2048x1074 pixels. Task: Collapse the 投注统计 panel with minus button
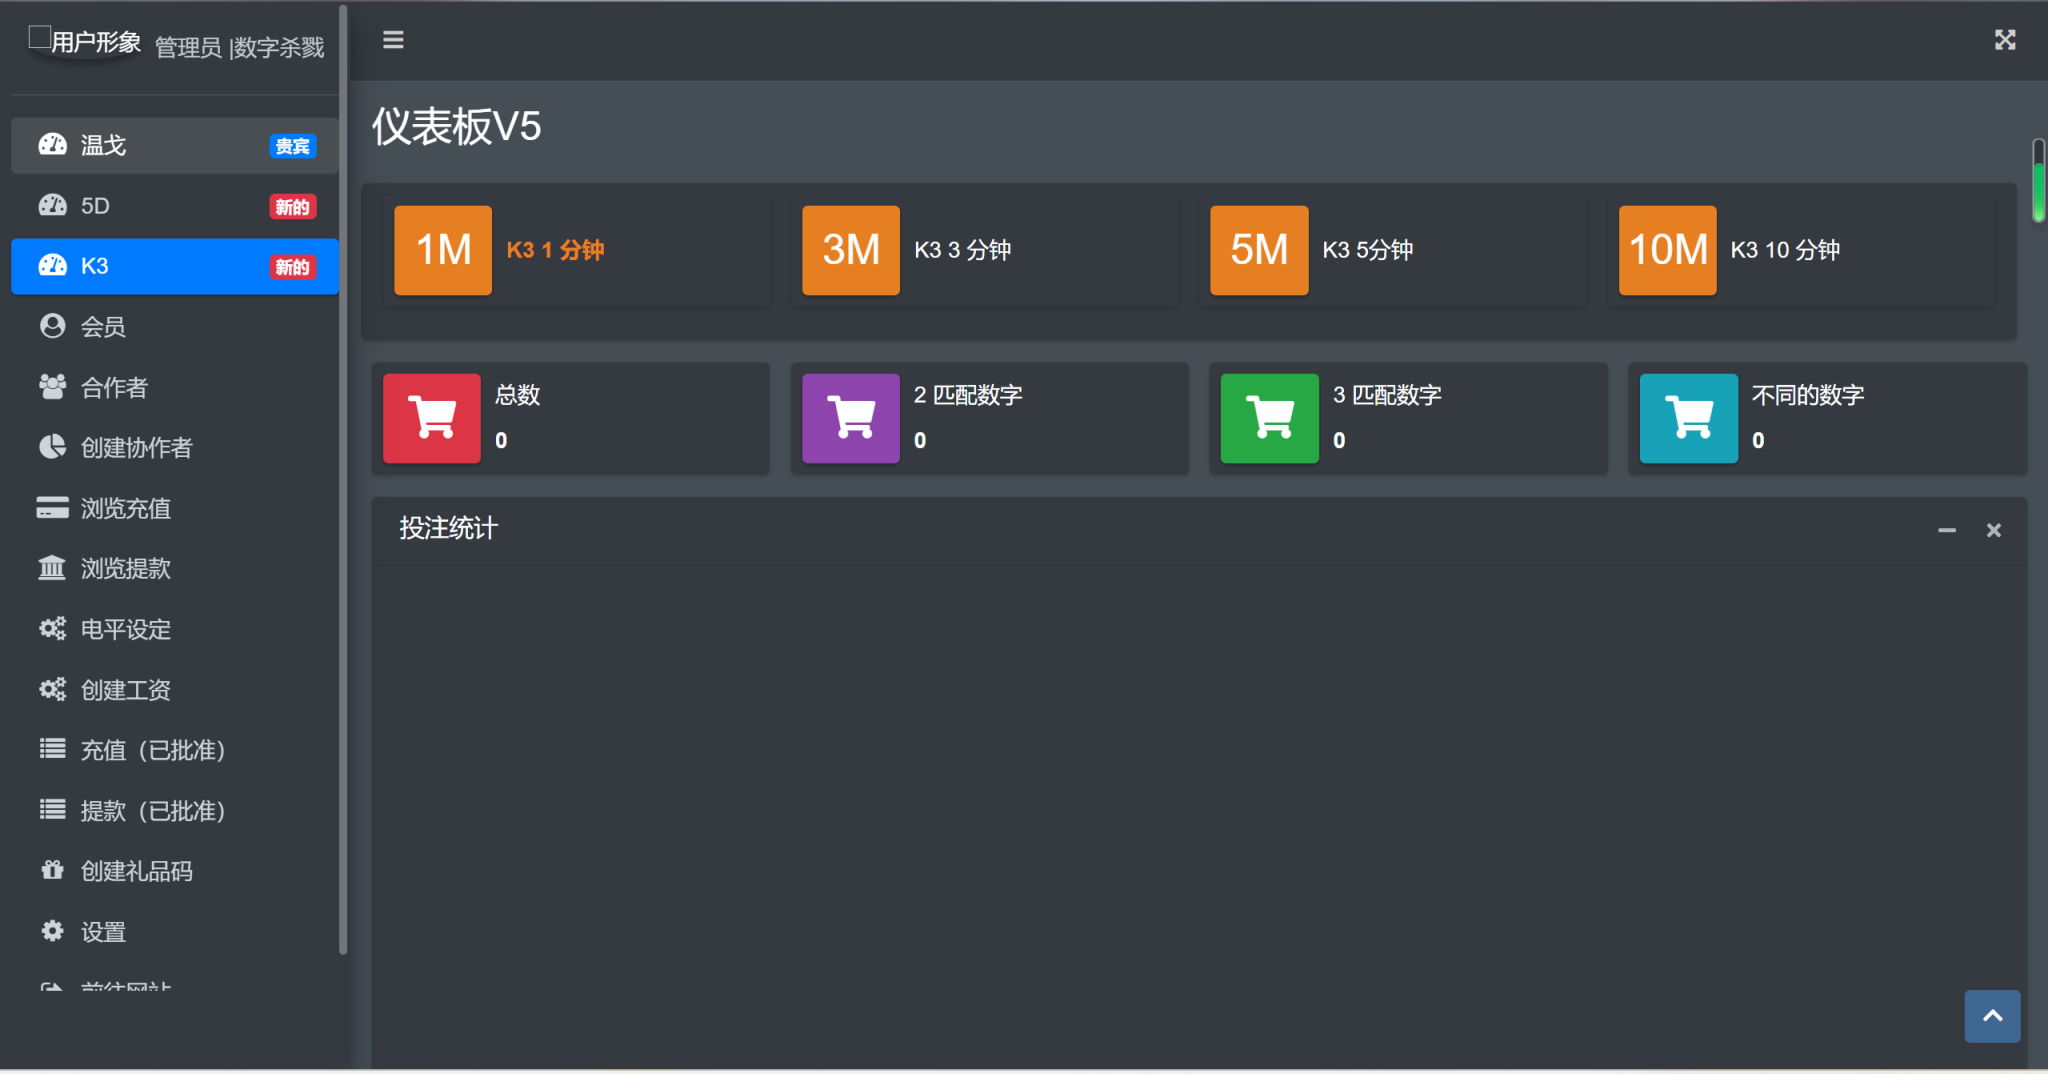[1946, 530]
